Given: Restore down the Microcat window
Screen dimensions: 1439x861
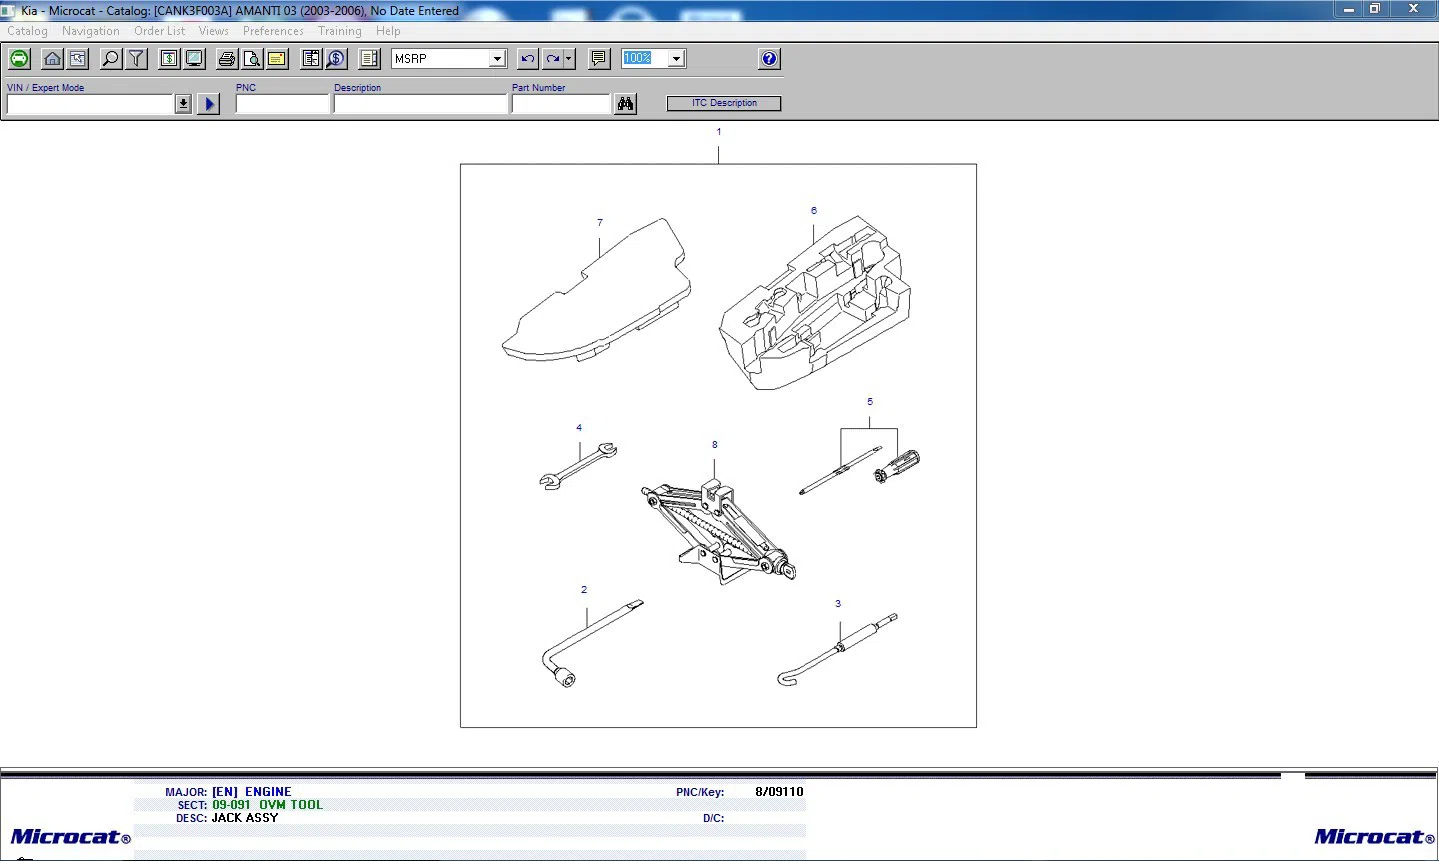Looking at the screenshot, I should pos(1375,9).
